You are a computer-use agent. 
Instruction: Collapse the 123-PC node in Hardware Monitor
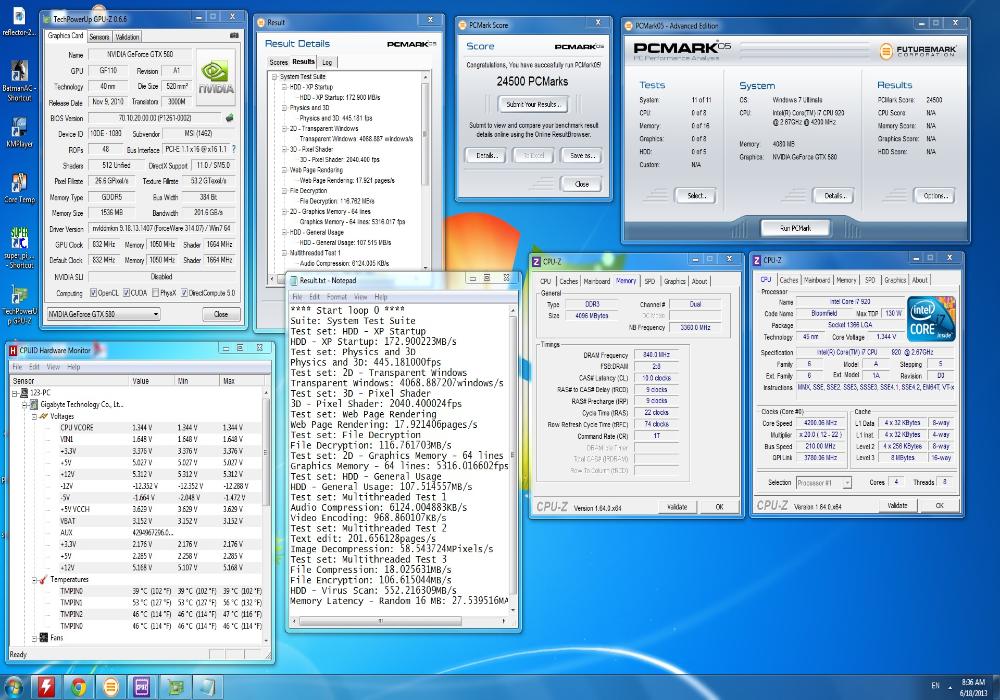15,393
